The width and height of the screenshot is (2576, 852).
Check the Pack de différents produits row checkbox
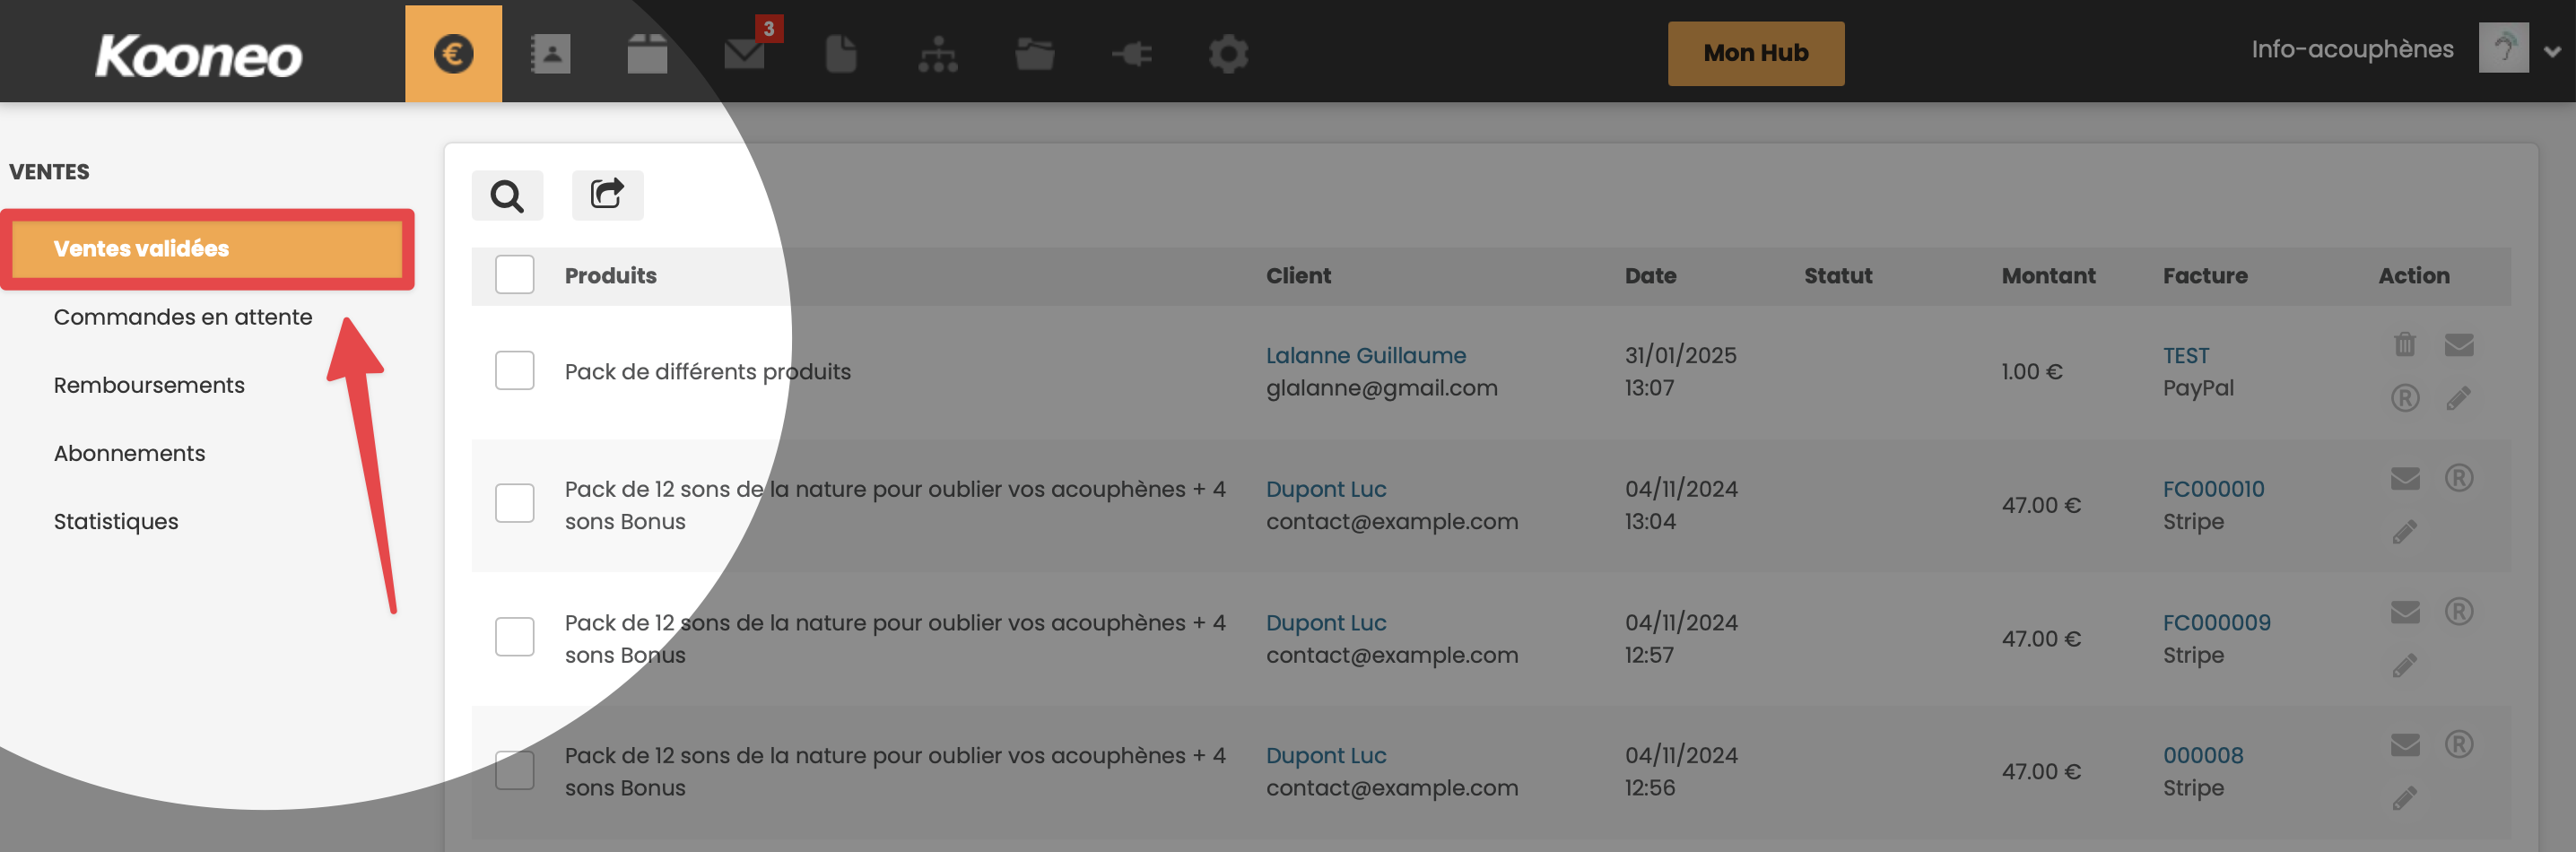pyautogui.click(x=515, y=371)
